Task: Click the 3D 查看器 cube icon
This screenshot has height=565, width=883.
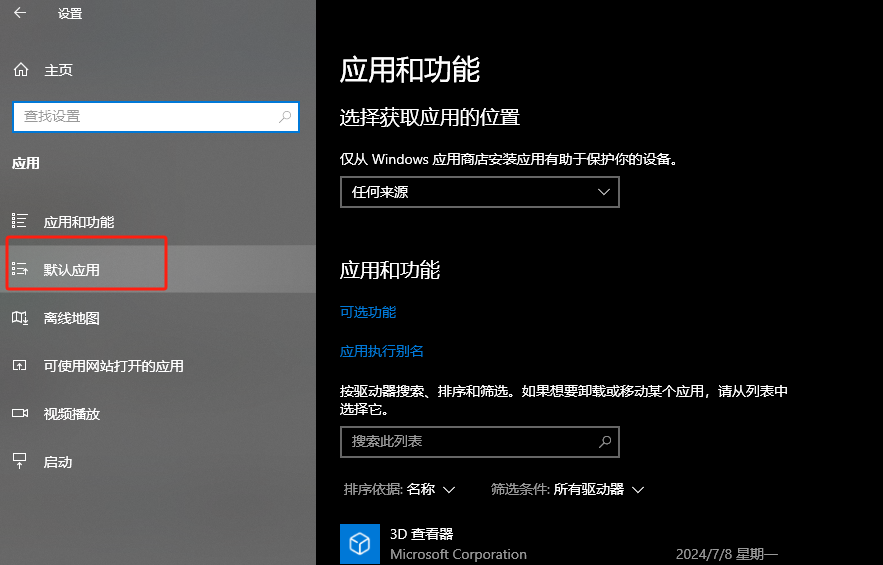Action: (360, 543)
